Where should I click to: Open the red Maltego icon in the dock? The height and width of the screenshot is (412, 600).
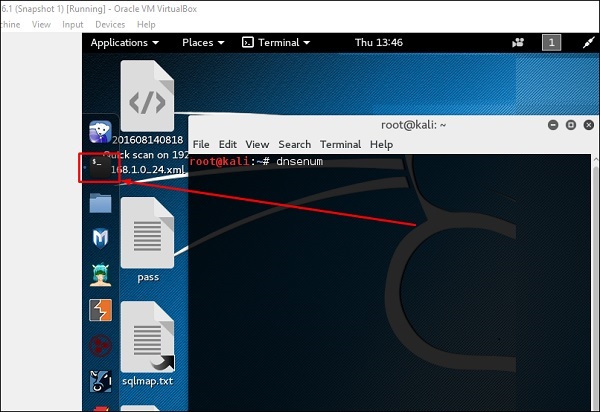[101, 346]
